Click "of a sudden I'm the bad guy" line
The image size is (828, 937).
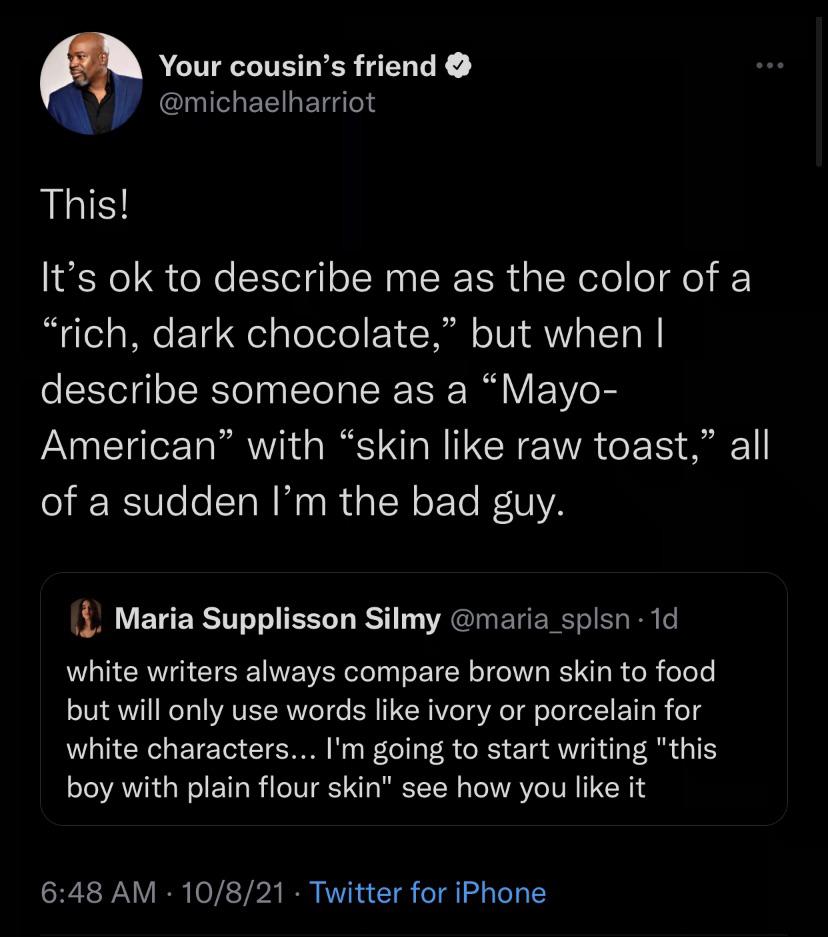[x=303, y=501]
